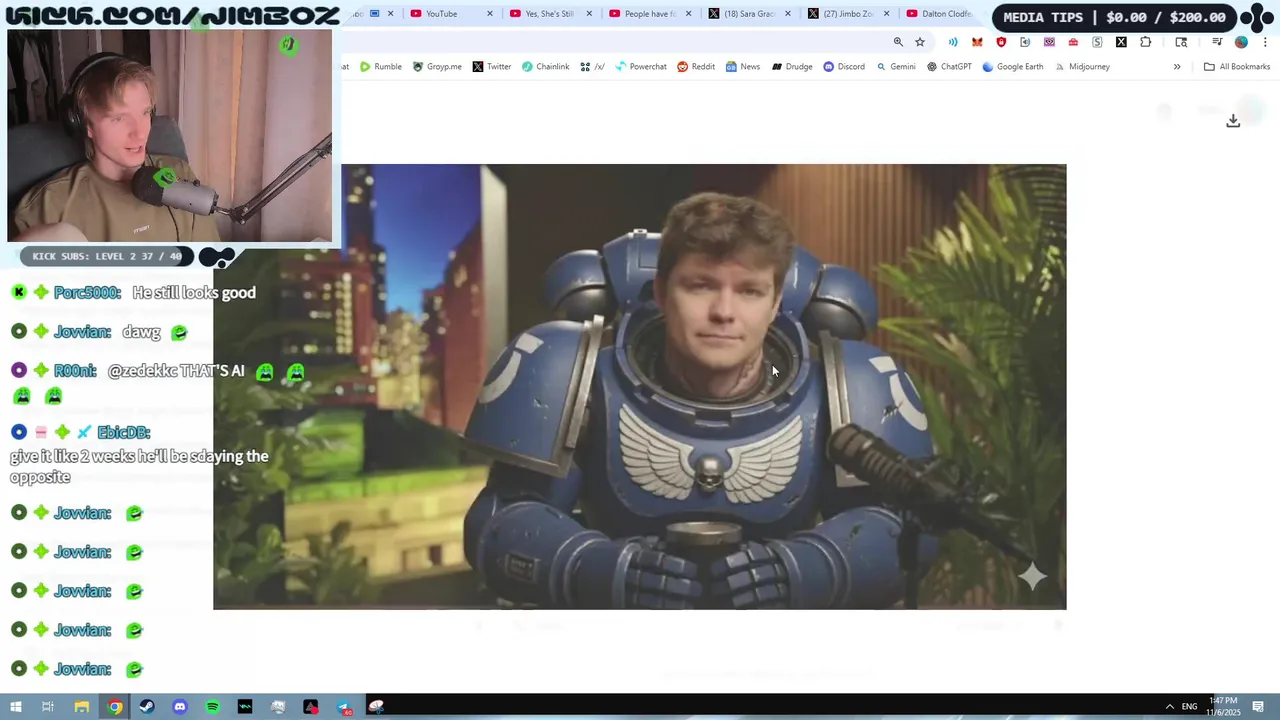Image resolution: width=1280 pixels, height=720 pixels.
Task: Click username EbicDB in chat
Action: pos(123,432)
